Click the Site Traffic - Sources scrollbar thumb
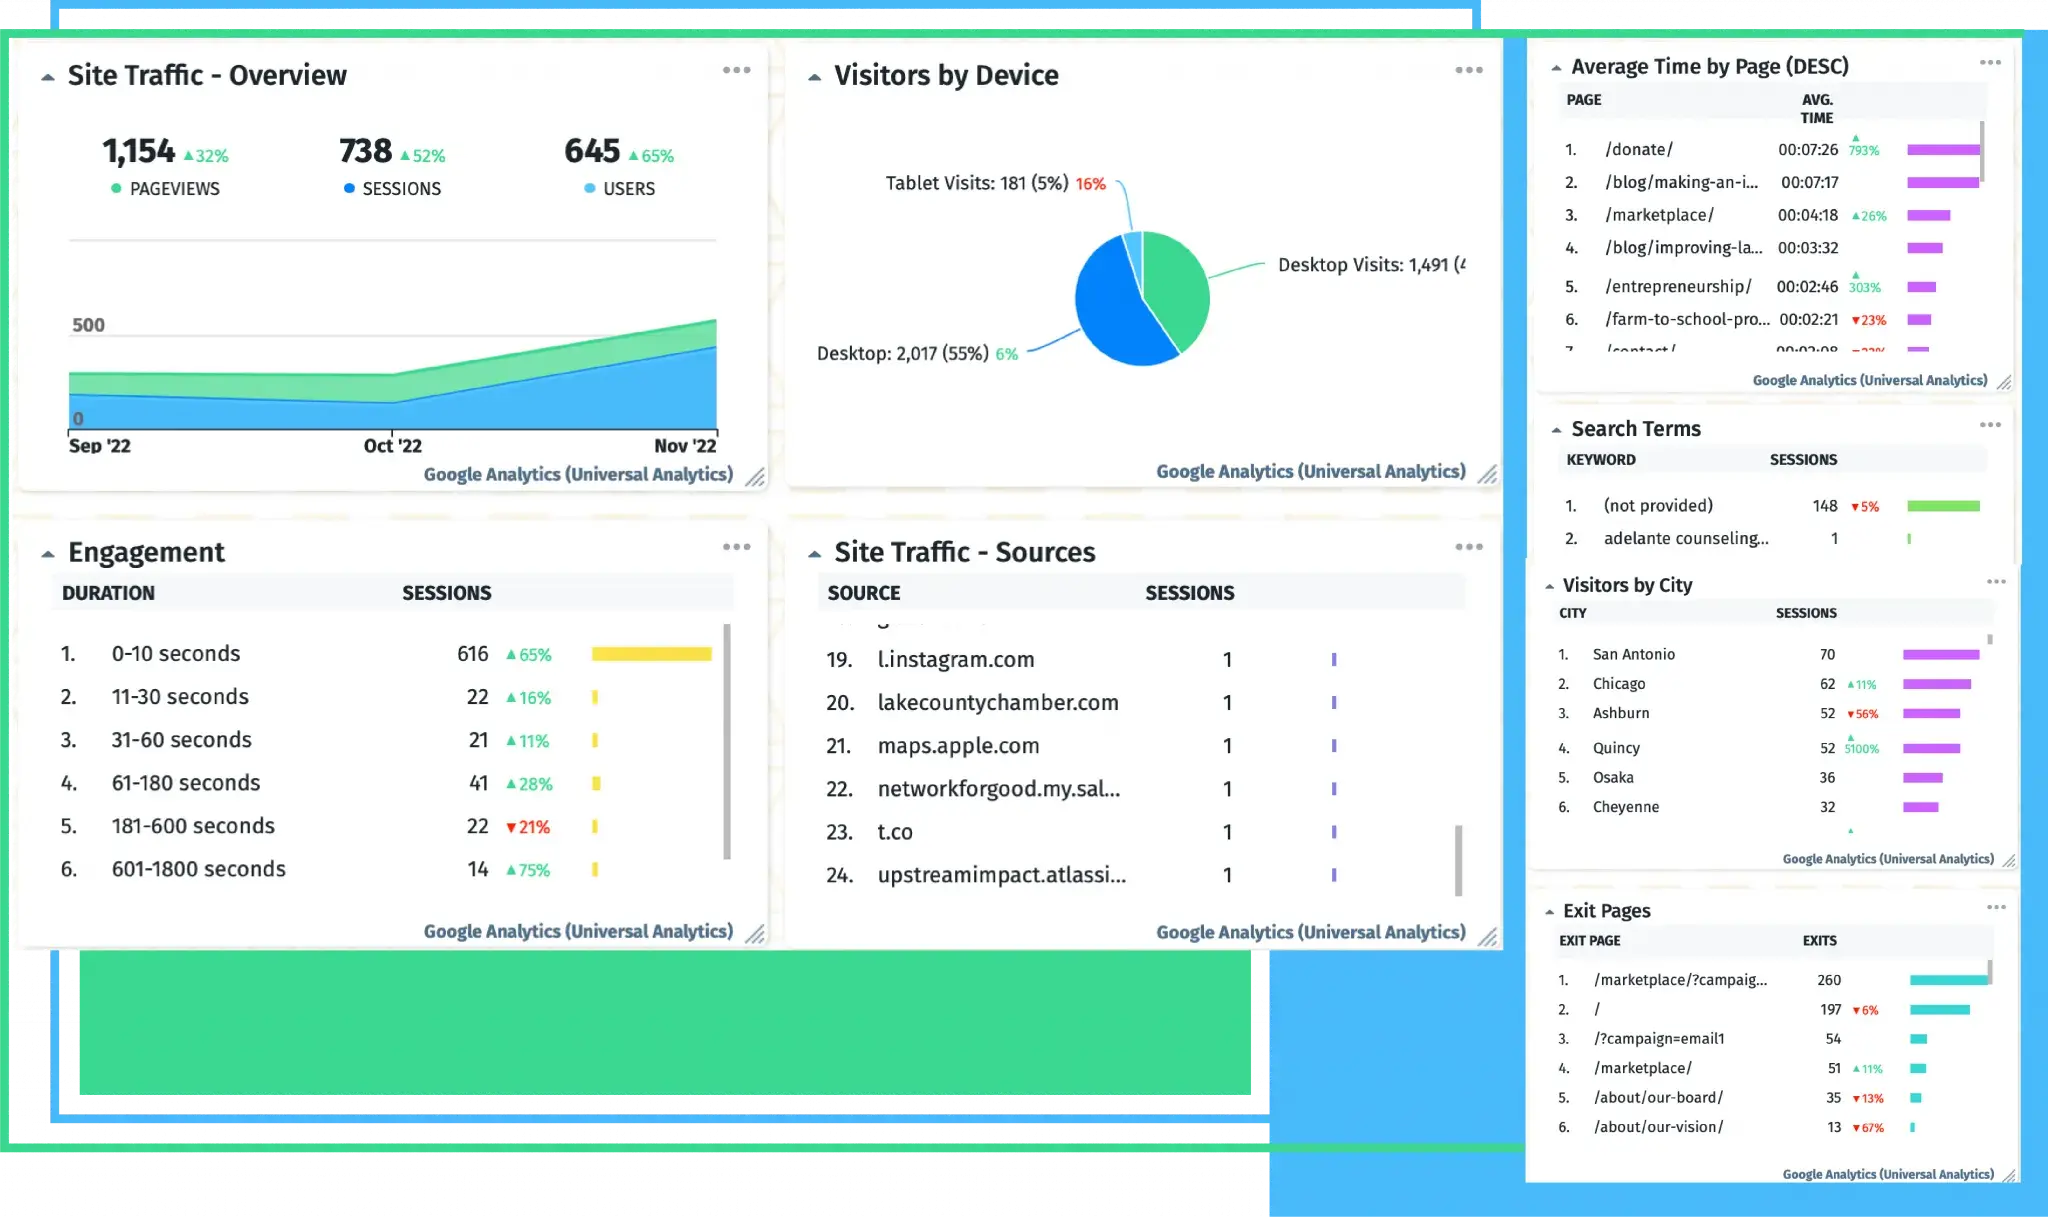This screenshot has height=1217, width=2048. [1459, 860]
